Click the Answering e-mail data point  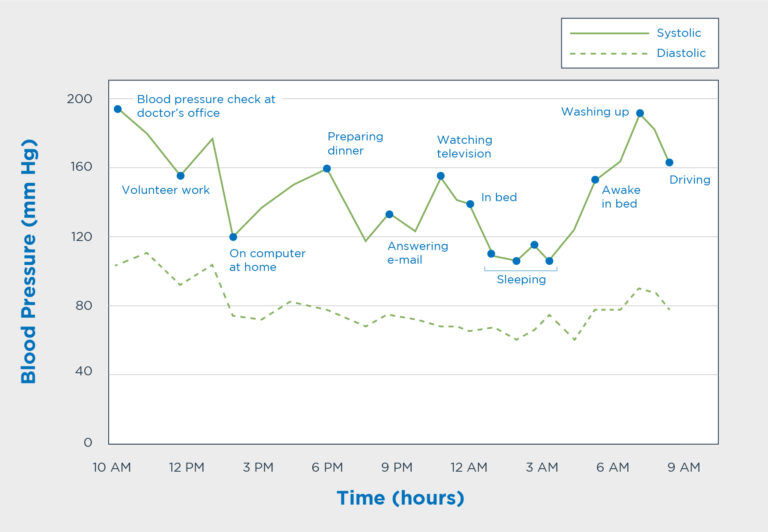[x=389, y=214]
